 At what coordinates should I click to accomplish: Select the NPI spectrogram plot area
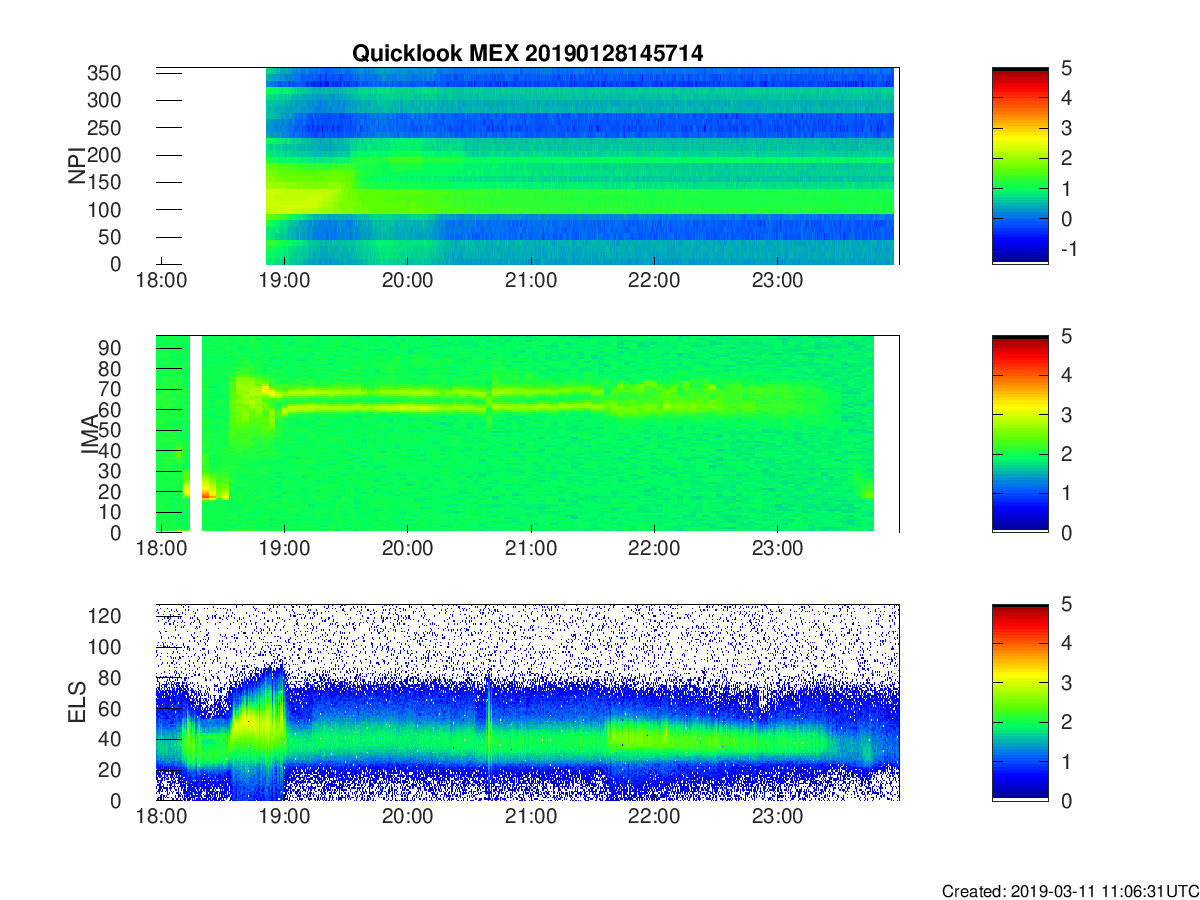pos(528,166)
